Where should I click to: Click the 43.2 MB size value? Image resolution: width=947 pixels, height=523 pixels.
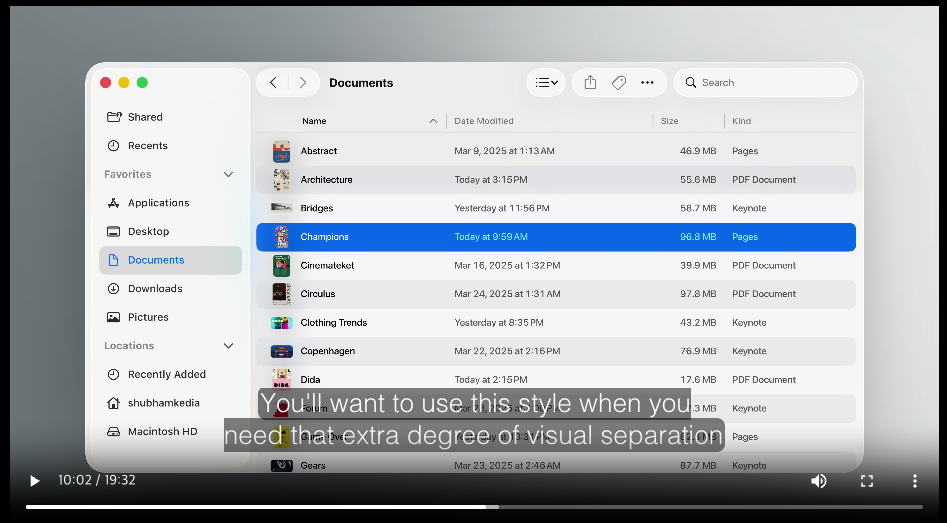tap(698, 322)
